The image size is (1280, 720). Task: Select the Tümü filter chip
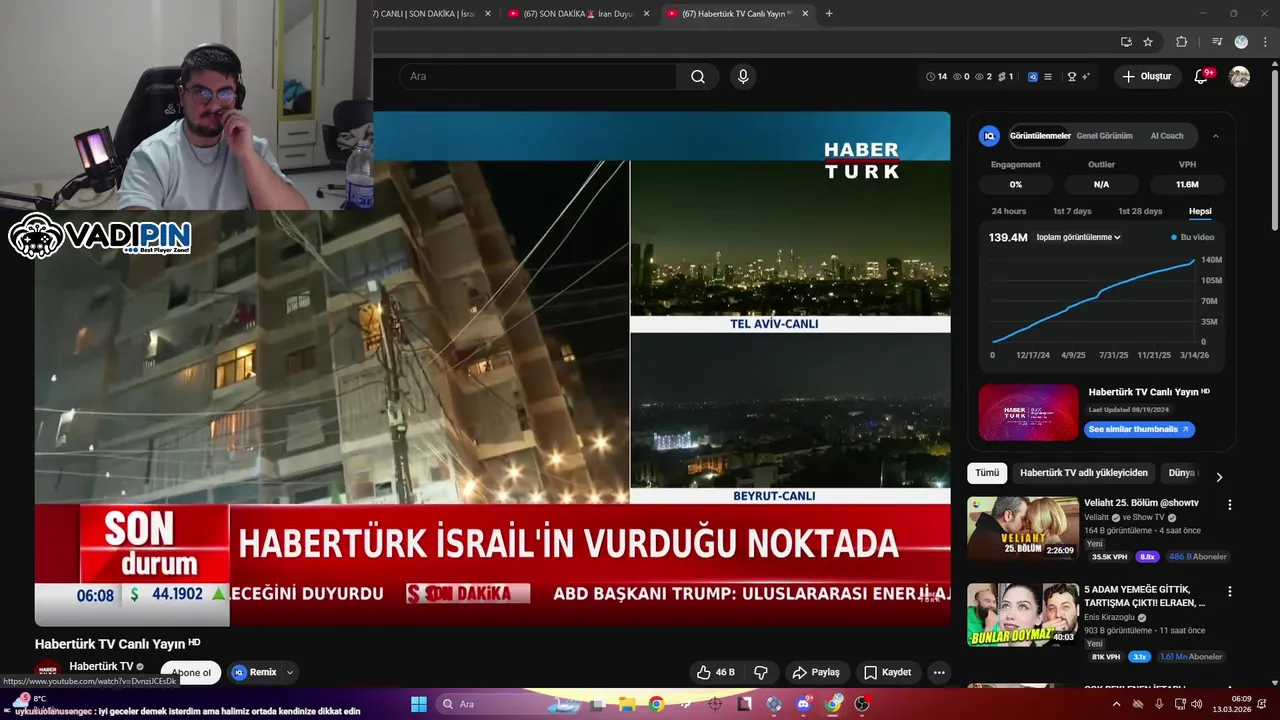tap(987, 473)
